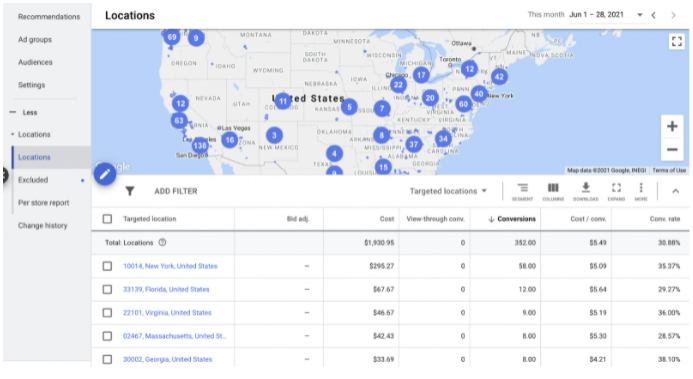Click map cluster marker 17
The width and height of the screenshot is (693, 379).
point(421,75)
